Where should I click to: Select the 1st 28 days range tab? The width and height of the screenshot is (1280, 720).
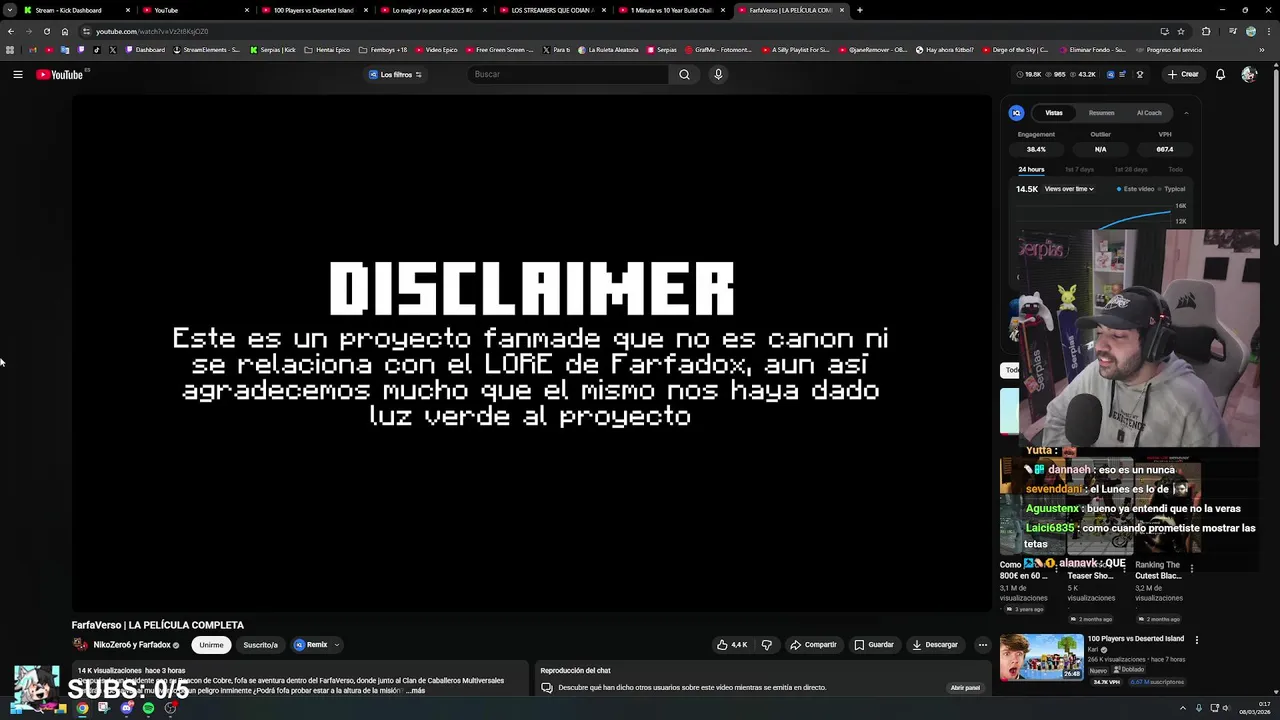(1131, 170)
